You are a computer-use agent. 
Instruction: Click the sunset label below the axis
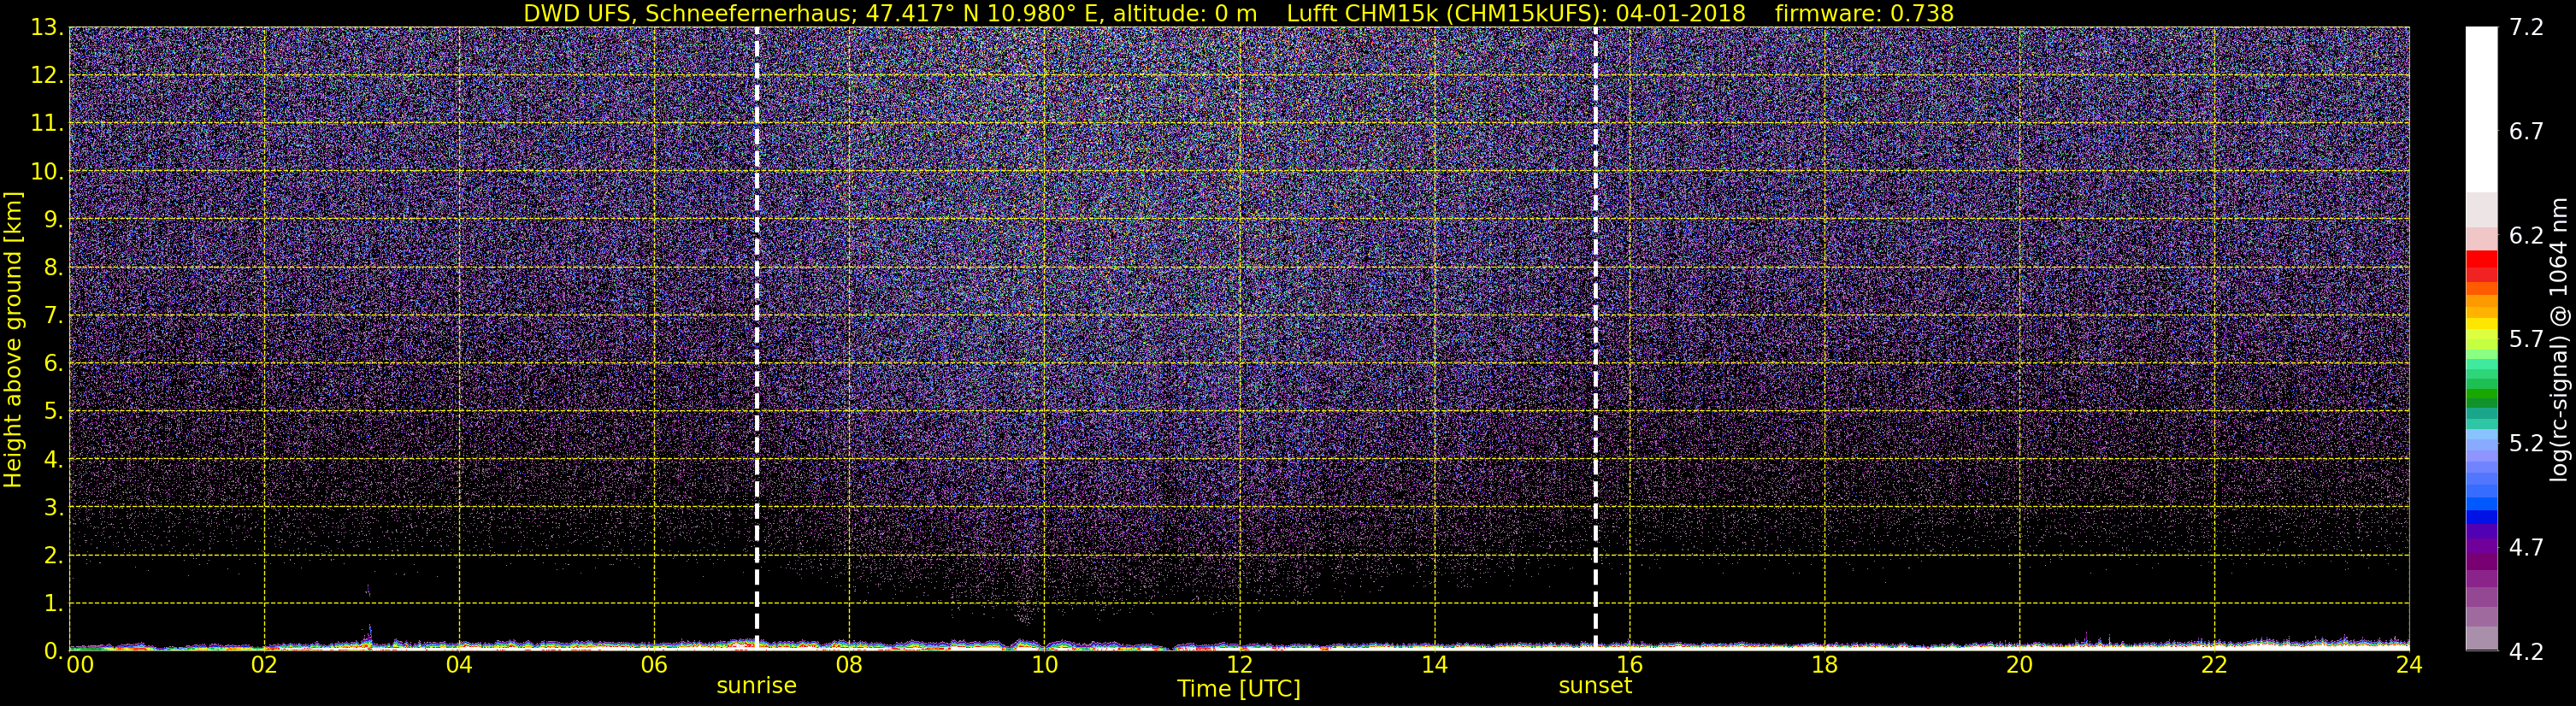pyautogui.click(x=1595, y=686)
